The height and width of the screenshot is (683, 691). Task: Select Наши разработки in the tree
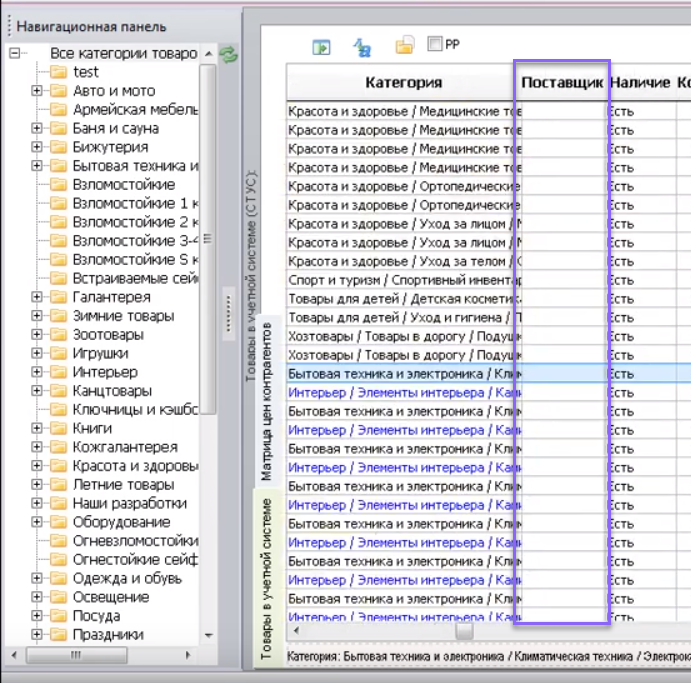(130, 503)
